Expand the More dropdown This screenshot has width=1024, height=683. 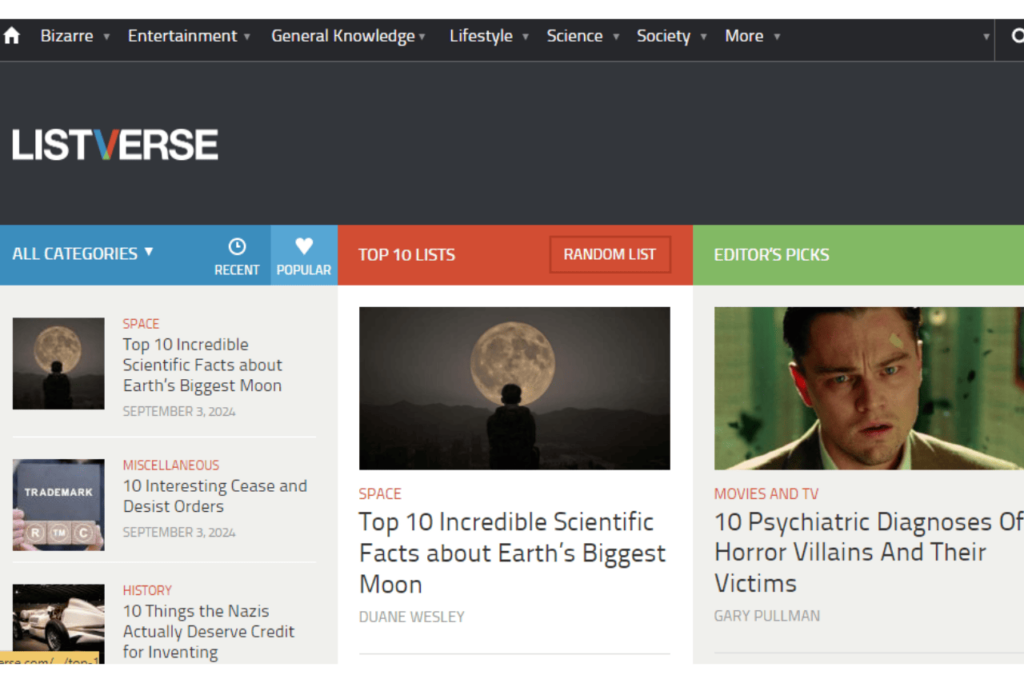(x=745, y=35)
